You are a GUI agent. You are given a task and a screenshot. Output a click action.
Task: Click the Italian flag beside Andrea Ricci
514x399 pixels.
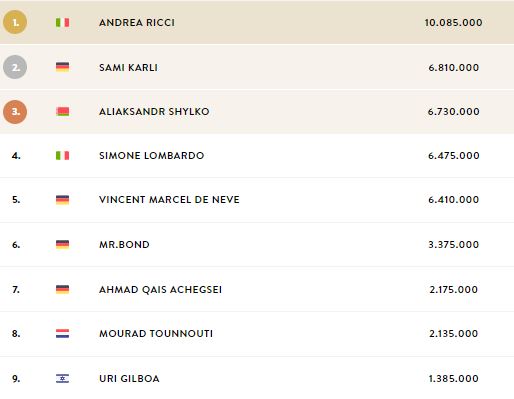(62, 22)
